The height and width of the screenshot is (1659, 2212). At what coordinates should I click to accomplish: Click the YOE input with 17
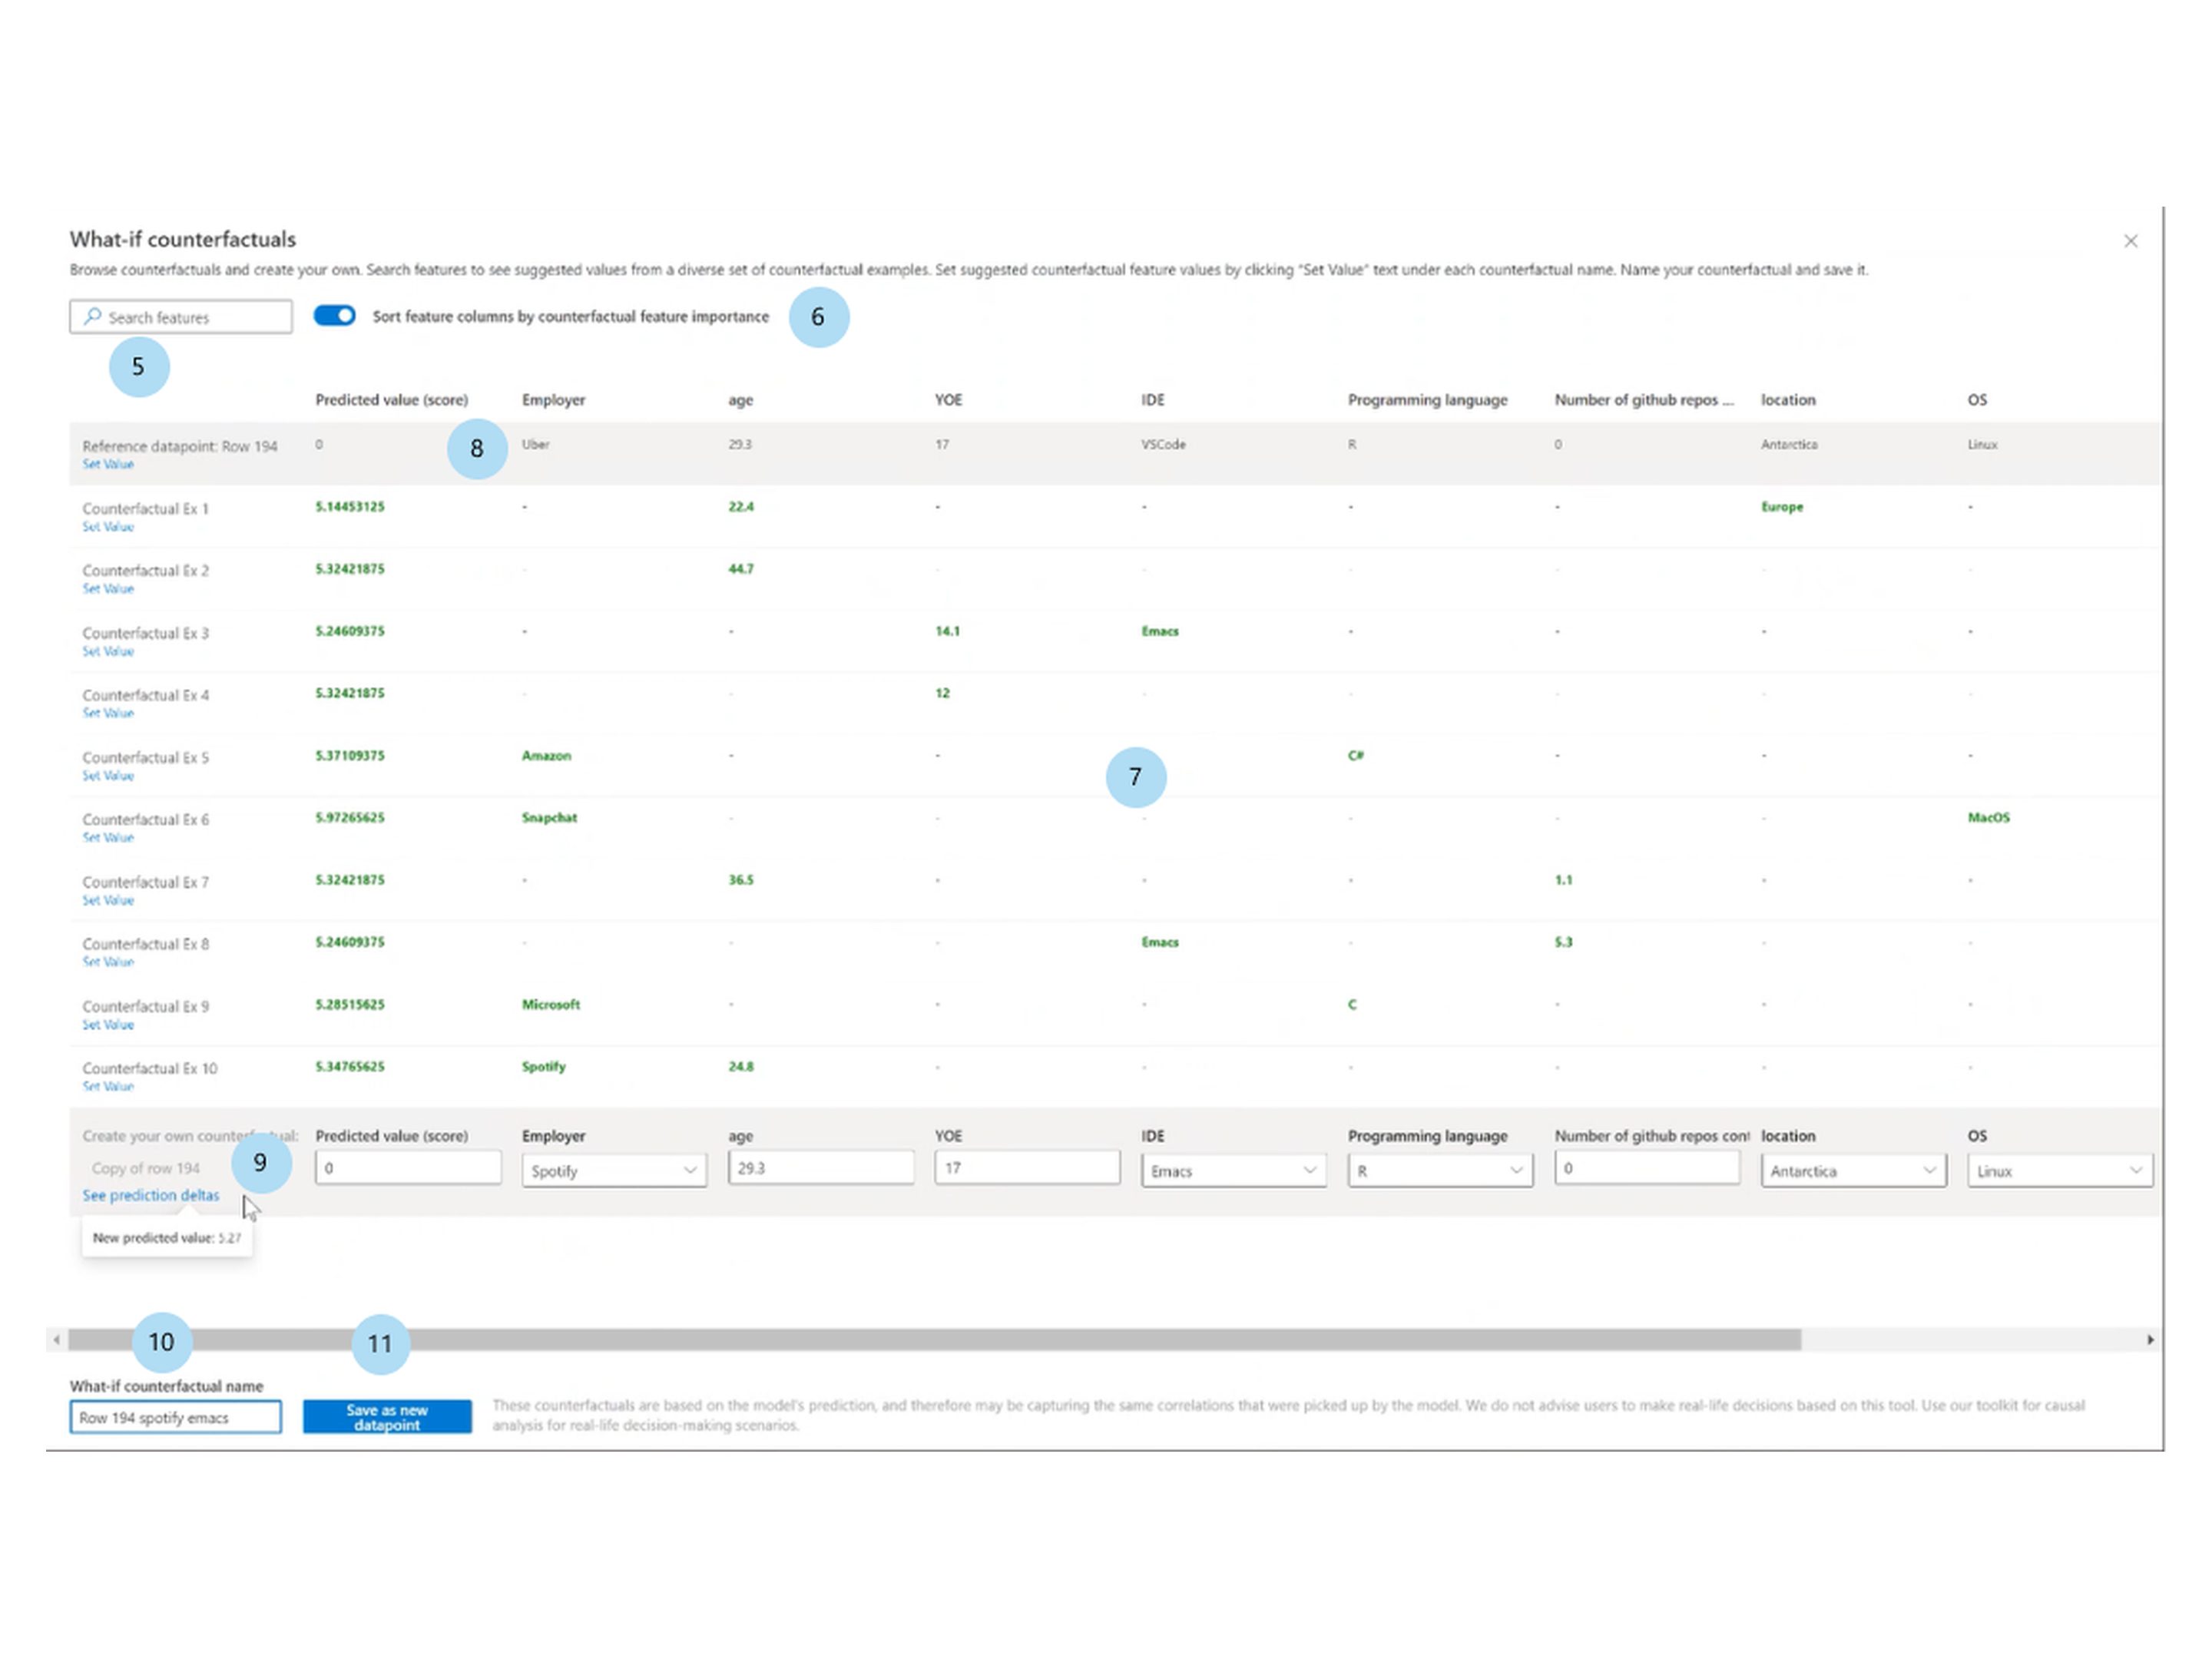coord(1027,1168)
